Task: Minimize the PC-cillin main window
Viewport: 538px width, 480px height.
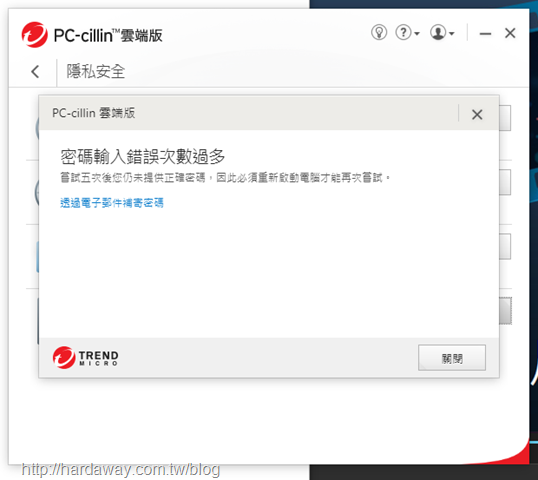Action: 485,34
